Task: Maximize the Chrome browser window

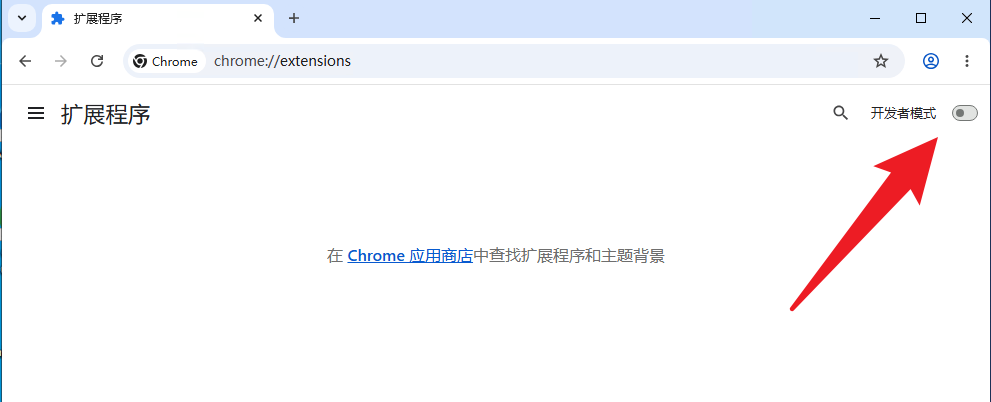Action: (x=921, y=18)
